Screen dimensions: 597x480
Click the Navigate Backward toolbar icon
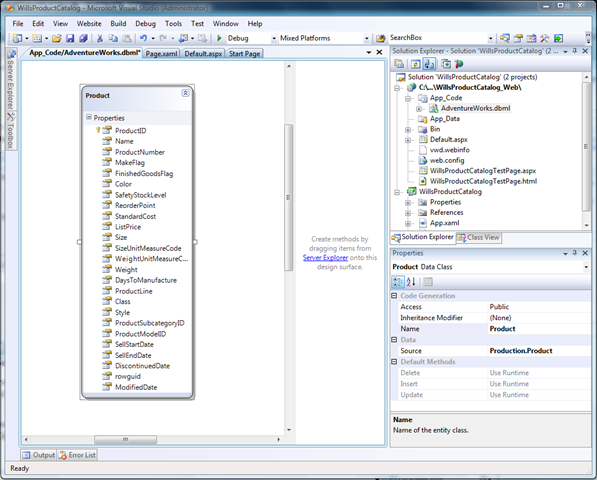pyautogui.click(x=184, y=38)
